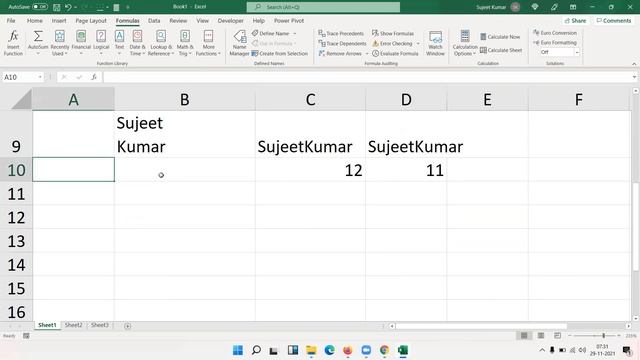640x360 pixels.
Task: Click Create from Selection
Action: pyautogui.click(x=280, y=53)
